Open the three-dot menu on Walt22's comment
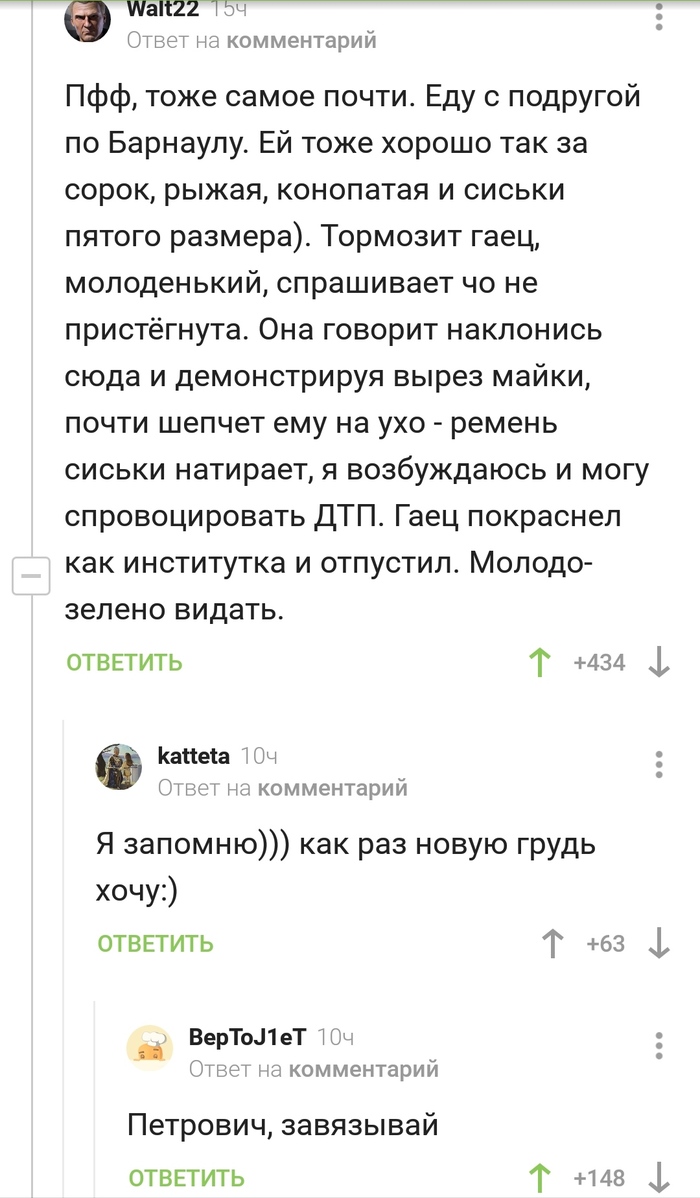The height and width of the screenshot is (1198, 700). click(657, 16)
